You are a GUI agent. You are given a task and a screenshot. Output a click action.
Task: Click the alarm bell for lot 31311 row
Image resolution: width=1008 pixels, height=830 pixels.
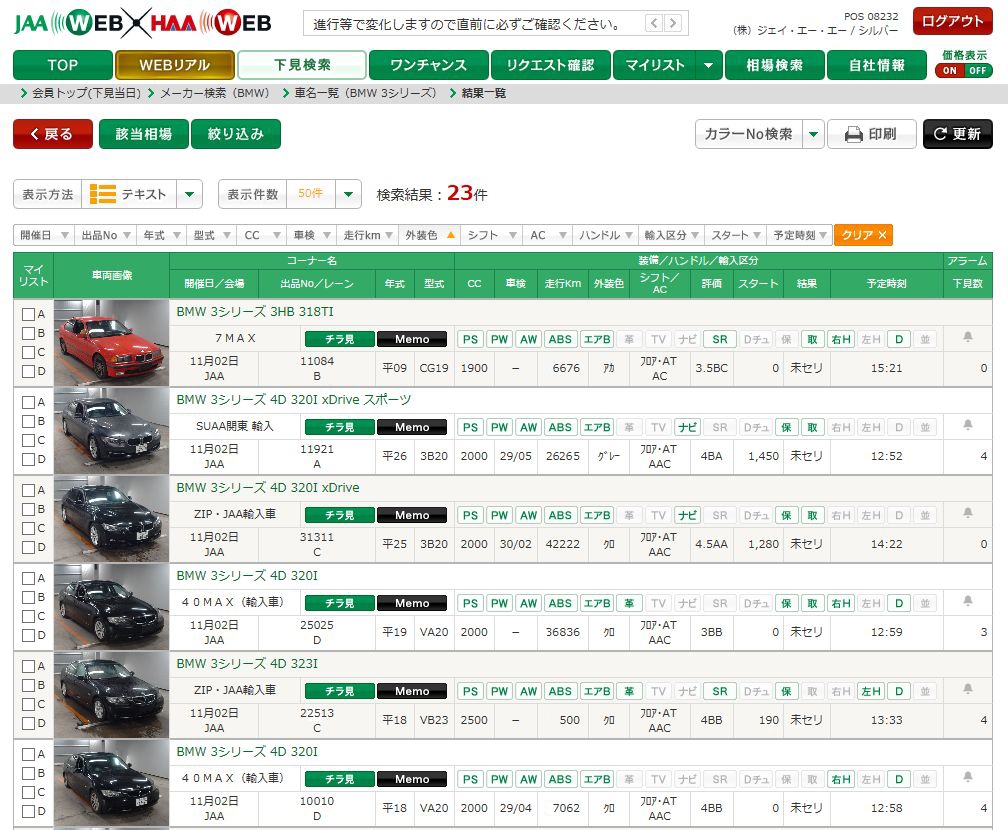pos(968,513)
